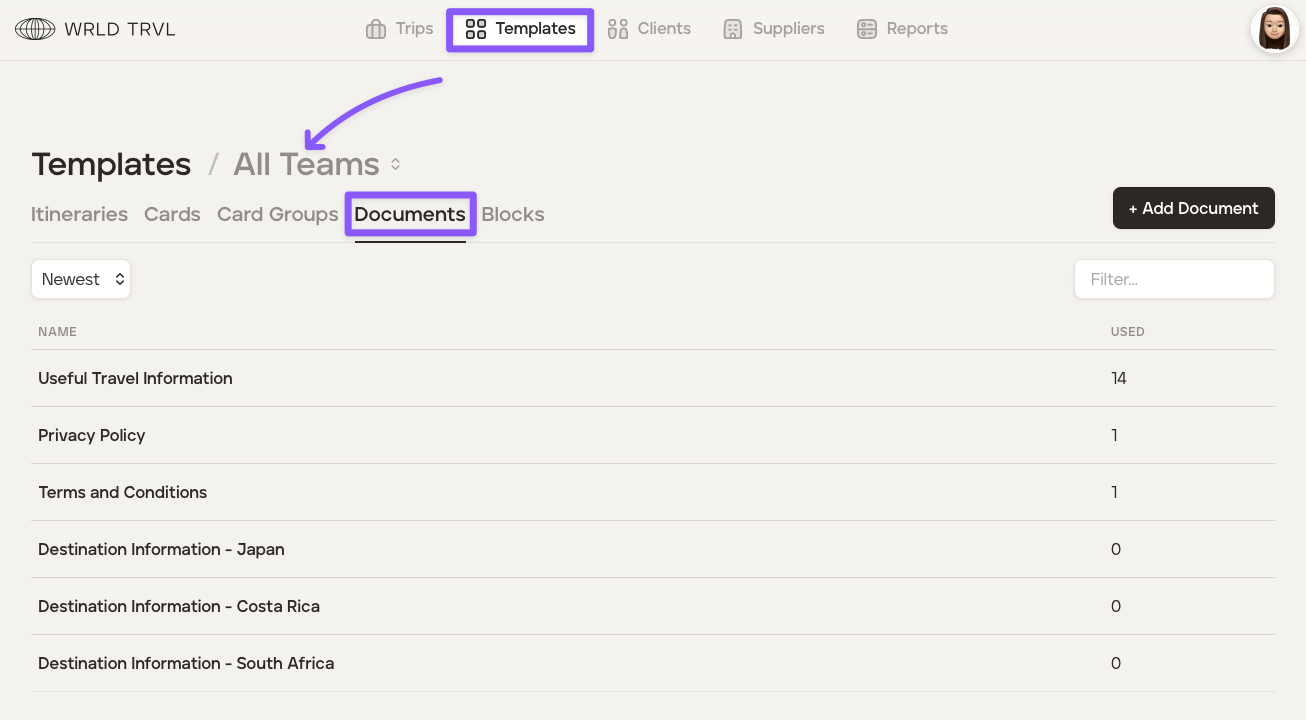Open the Newest sort dropdown
This screenshot has height=720, width=1306.
(81, 280)
